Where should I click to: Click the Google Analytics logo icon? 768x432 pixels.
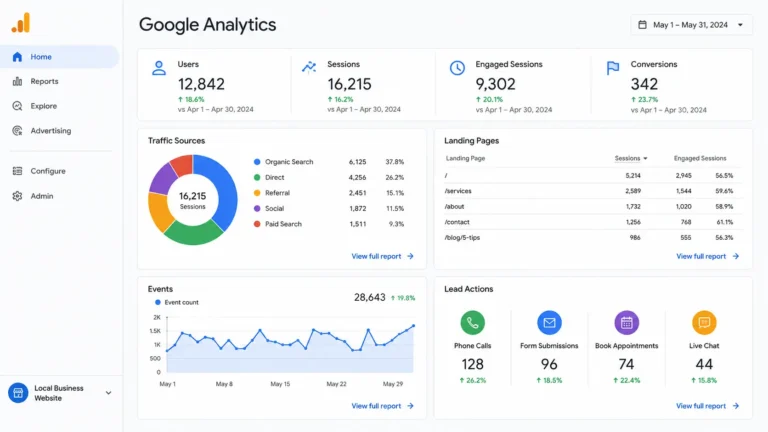point(21,23)
